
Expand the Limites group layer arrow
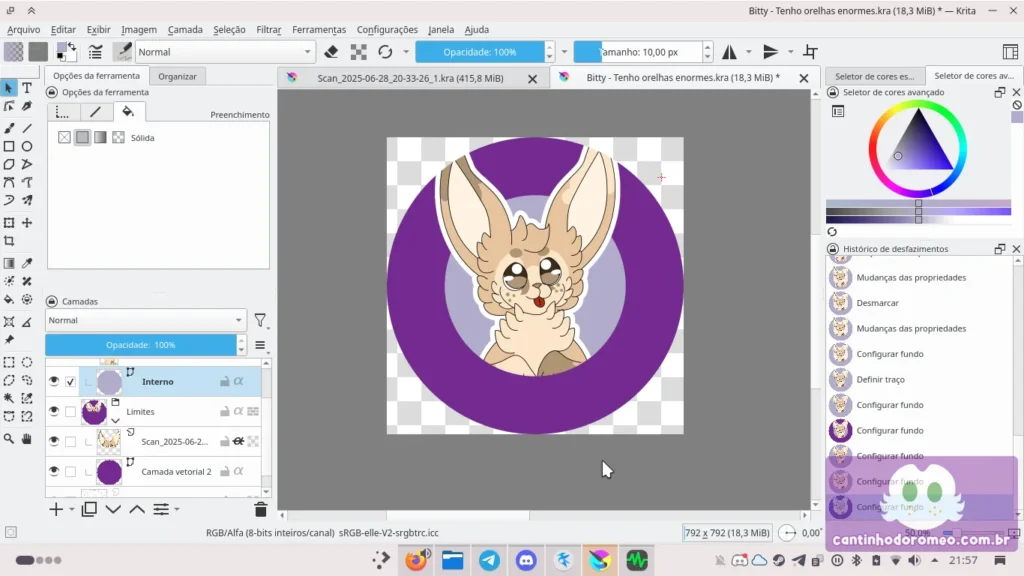(x=116, y=421)
